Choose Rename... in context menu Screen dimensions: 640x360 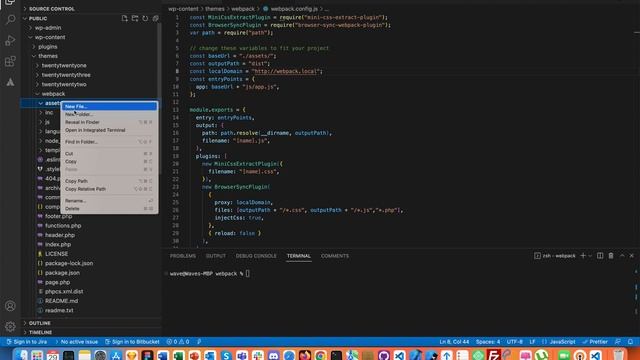(109, 201)
